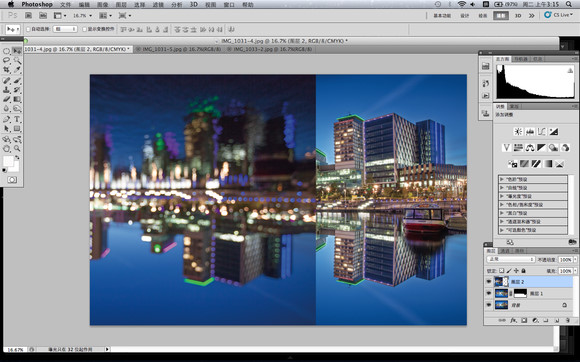Switch to 设计 workspace

[464, 16]
